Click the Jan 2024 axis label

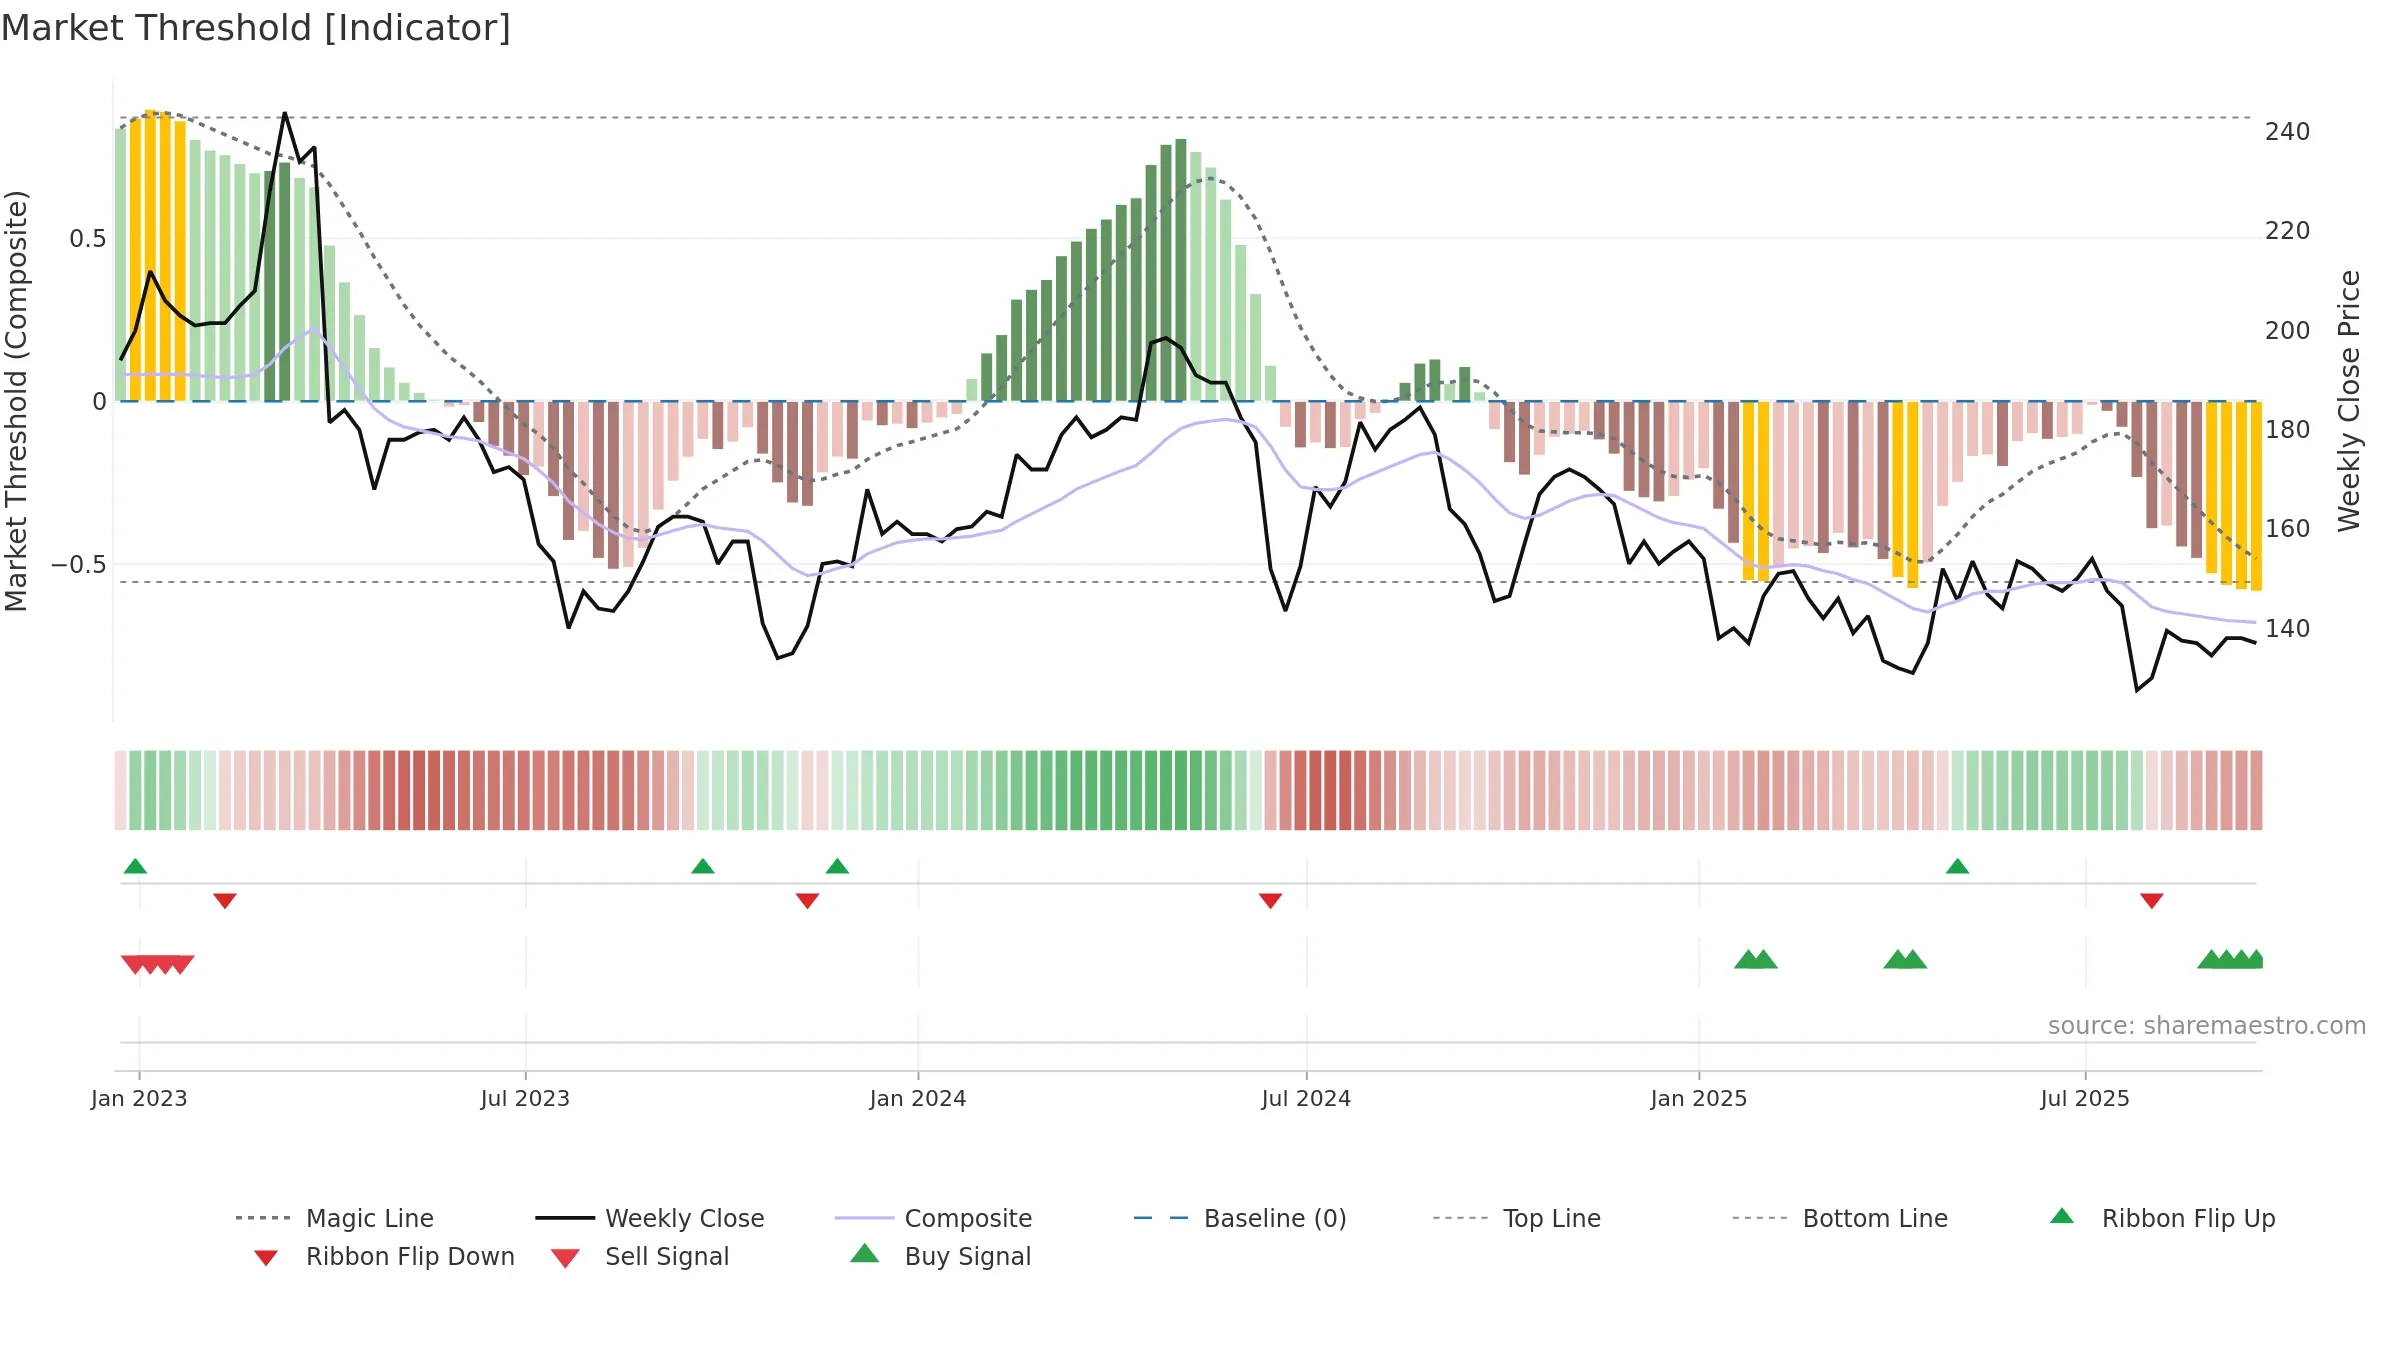click(x=918, y=1099)
